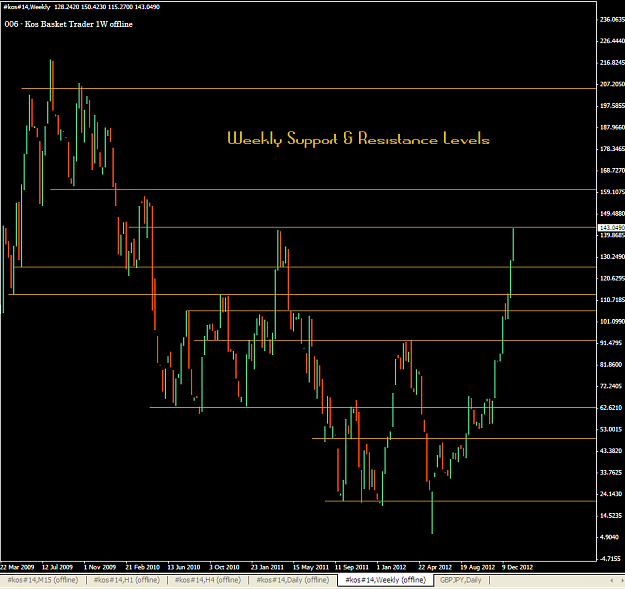Click the 130.2490 price scale label
This screenshot has width=625, height=589.
(x=612, y=257)
